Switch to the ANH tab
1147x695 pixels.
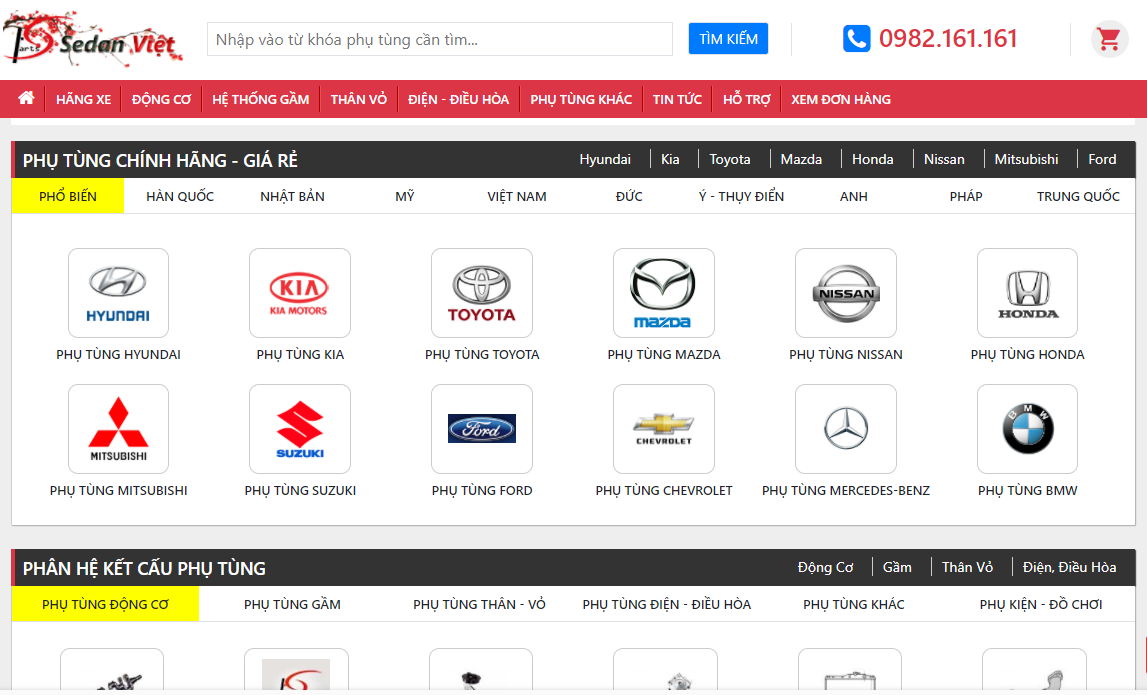coord(854,196)
